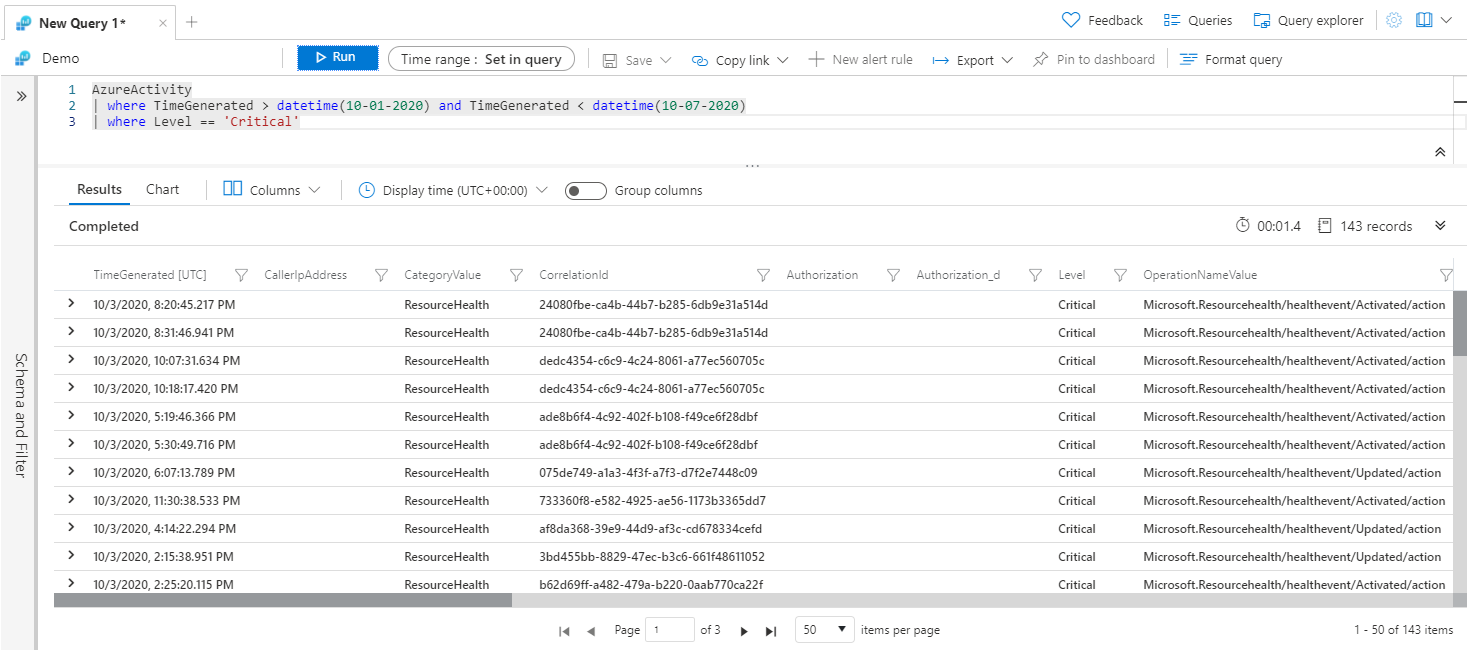The height and width of the screenshot is (650, 1483).
Task: Open the Time range selector
Action: pos(481,59)
